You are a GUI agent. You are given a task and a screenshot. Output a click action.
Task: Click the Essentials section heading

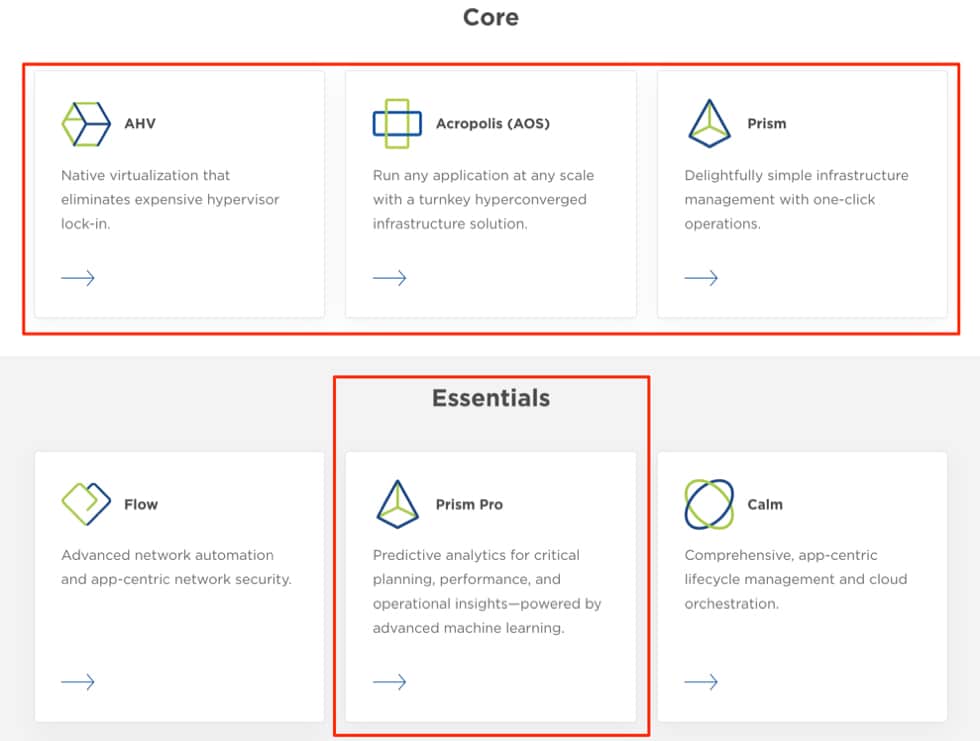point(491,398)
